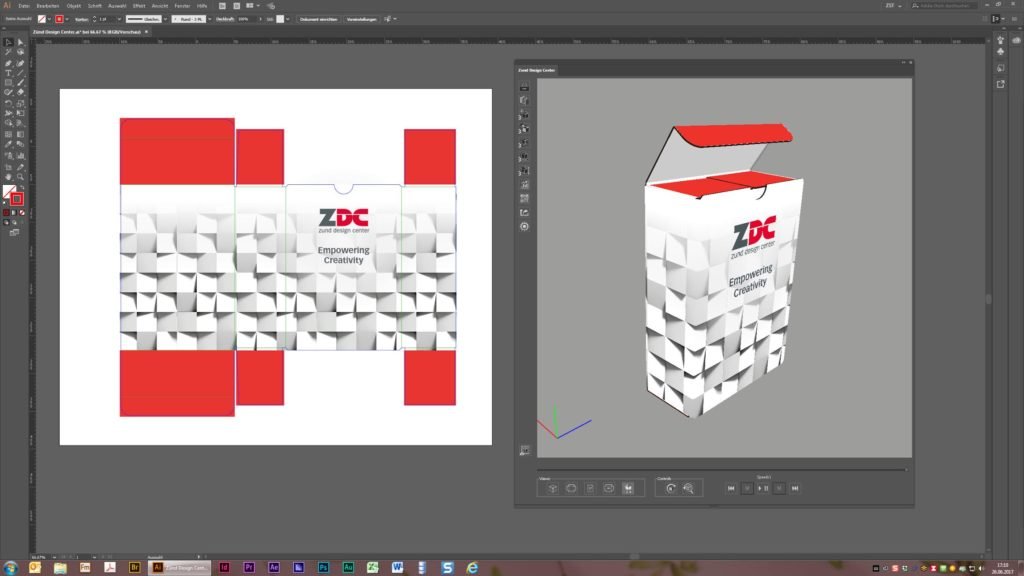This screenshot has height=576, width=1024.
Task: Switch to the Zünd Design Center panel tab
Action: tap(536, 70)
